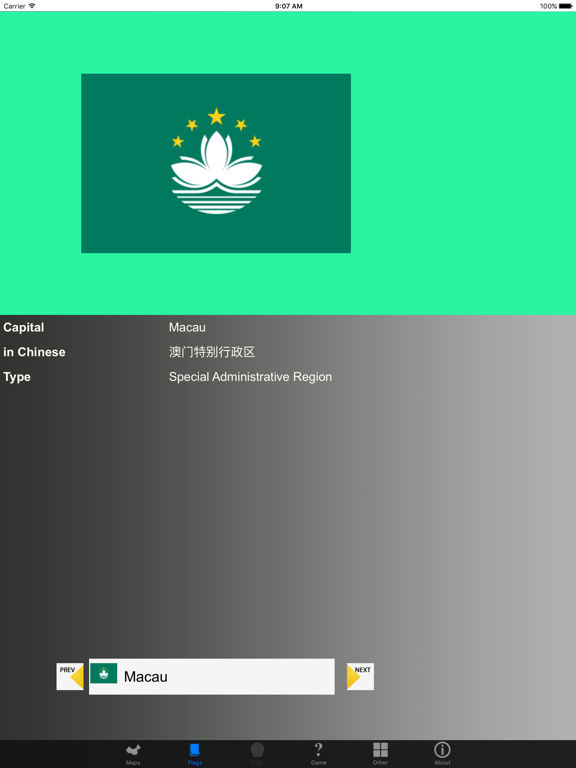Open the COA tab
The image size is (576, 768).
click(x=257, y=754)
